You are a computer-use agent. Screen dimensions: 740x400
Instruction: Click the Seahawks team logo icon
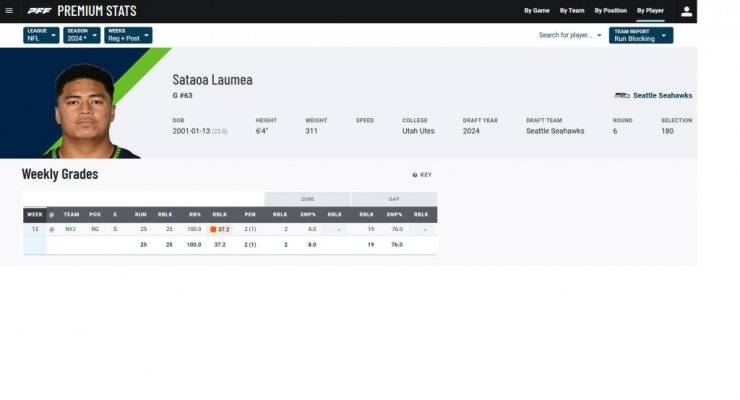pos(622,95)
